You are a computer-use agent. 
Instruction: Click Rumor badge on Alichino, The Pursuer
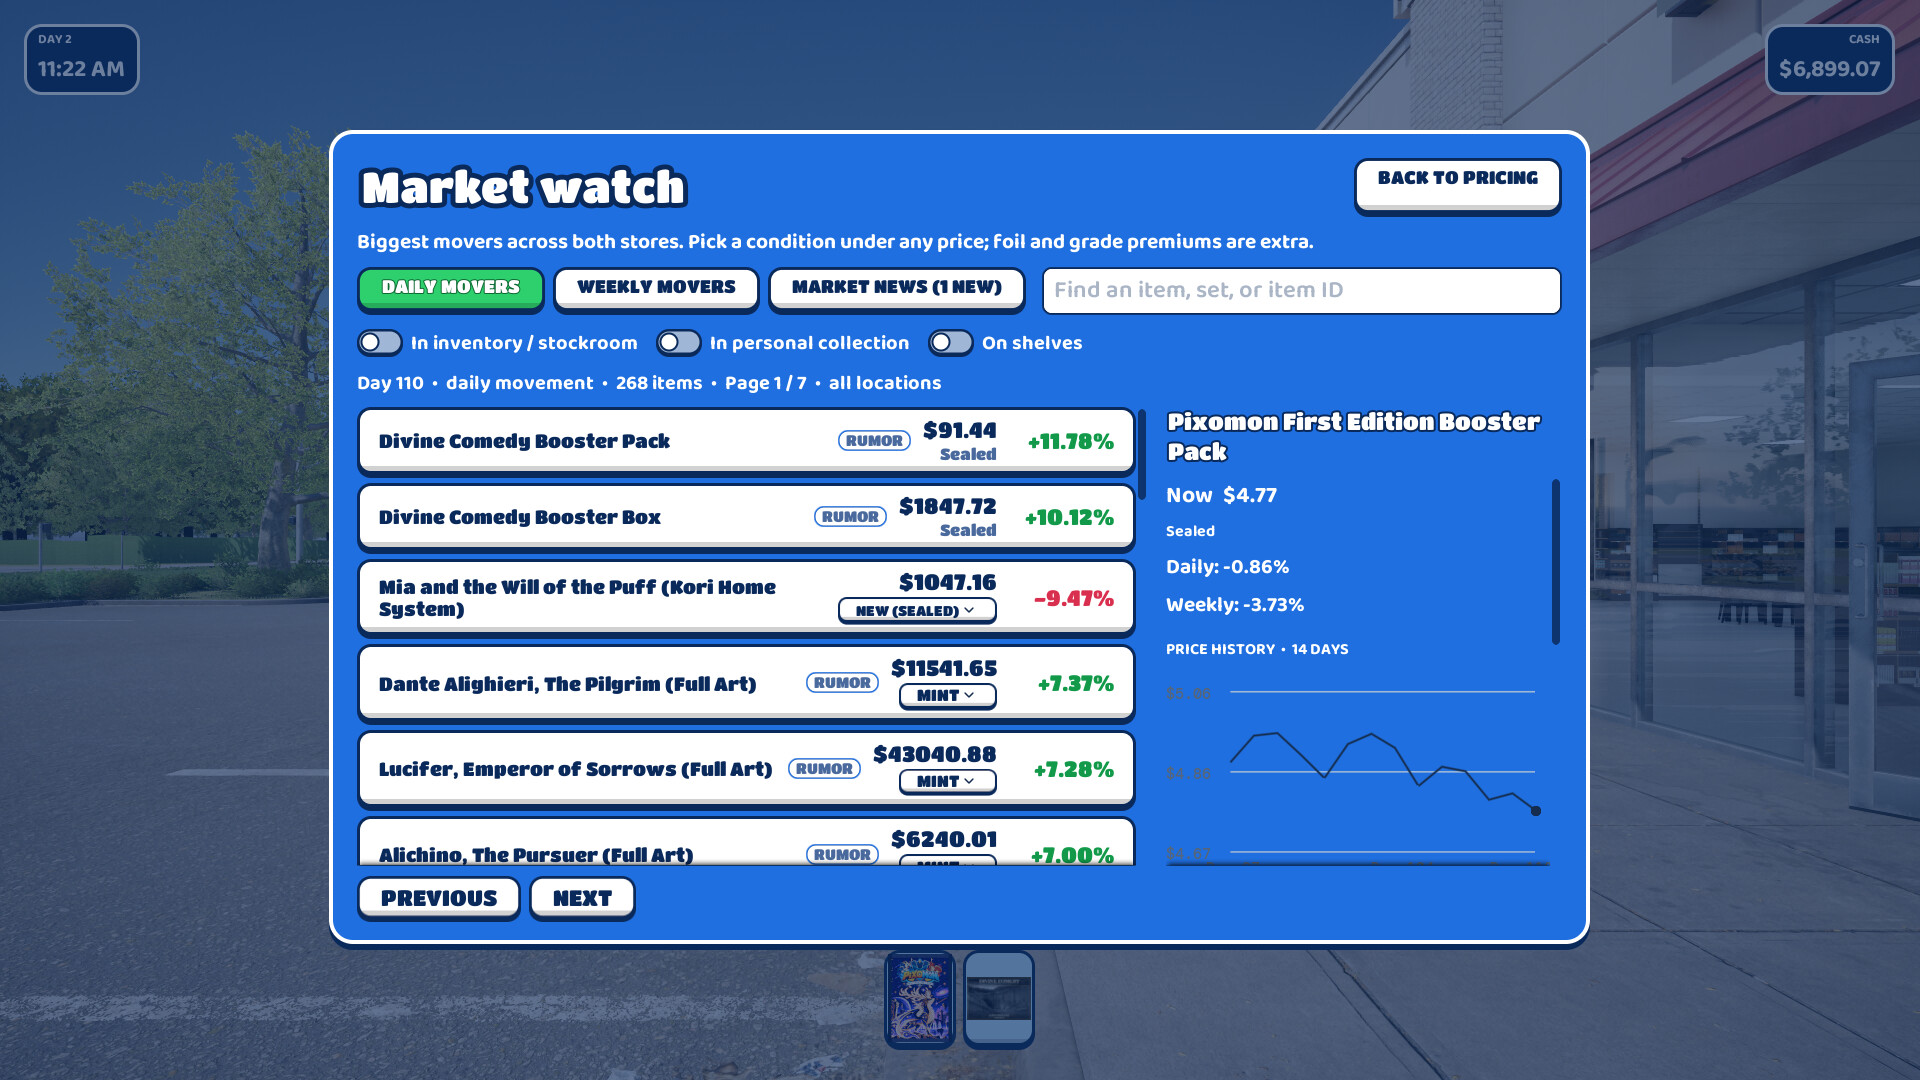842,855
